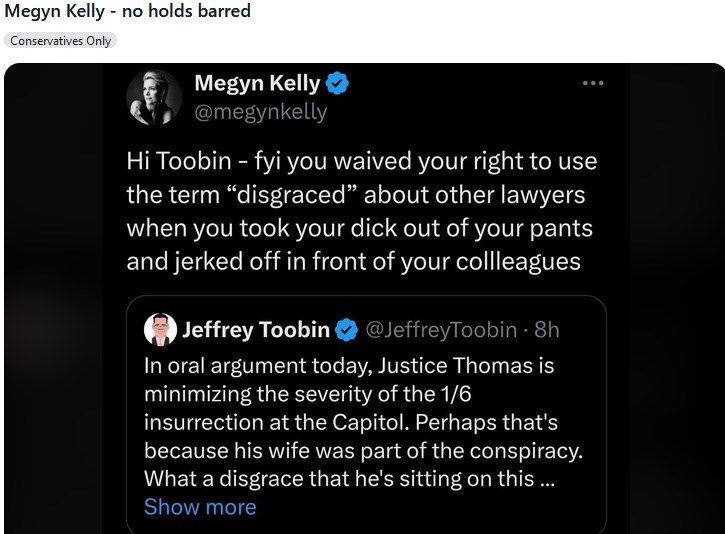Click the tweet line starting "Hi Toobin - fyi"
Viewport: 725px width, 534px height.
(361, 161)
